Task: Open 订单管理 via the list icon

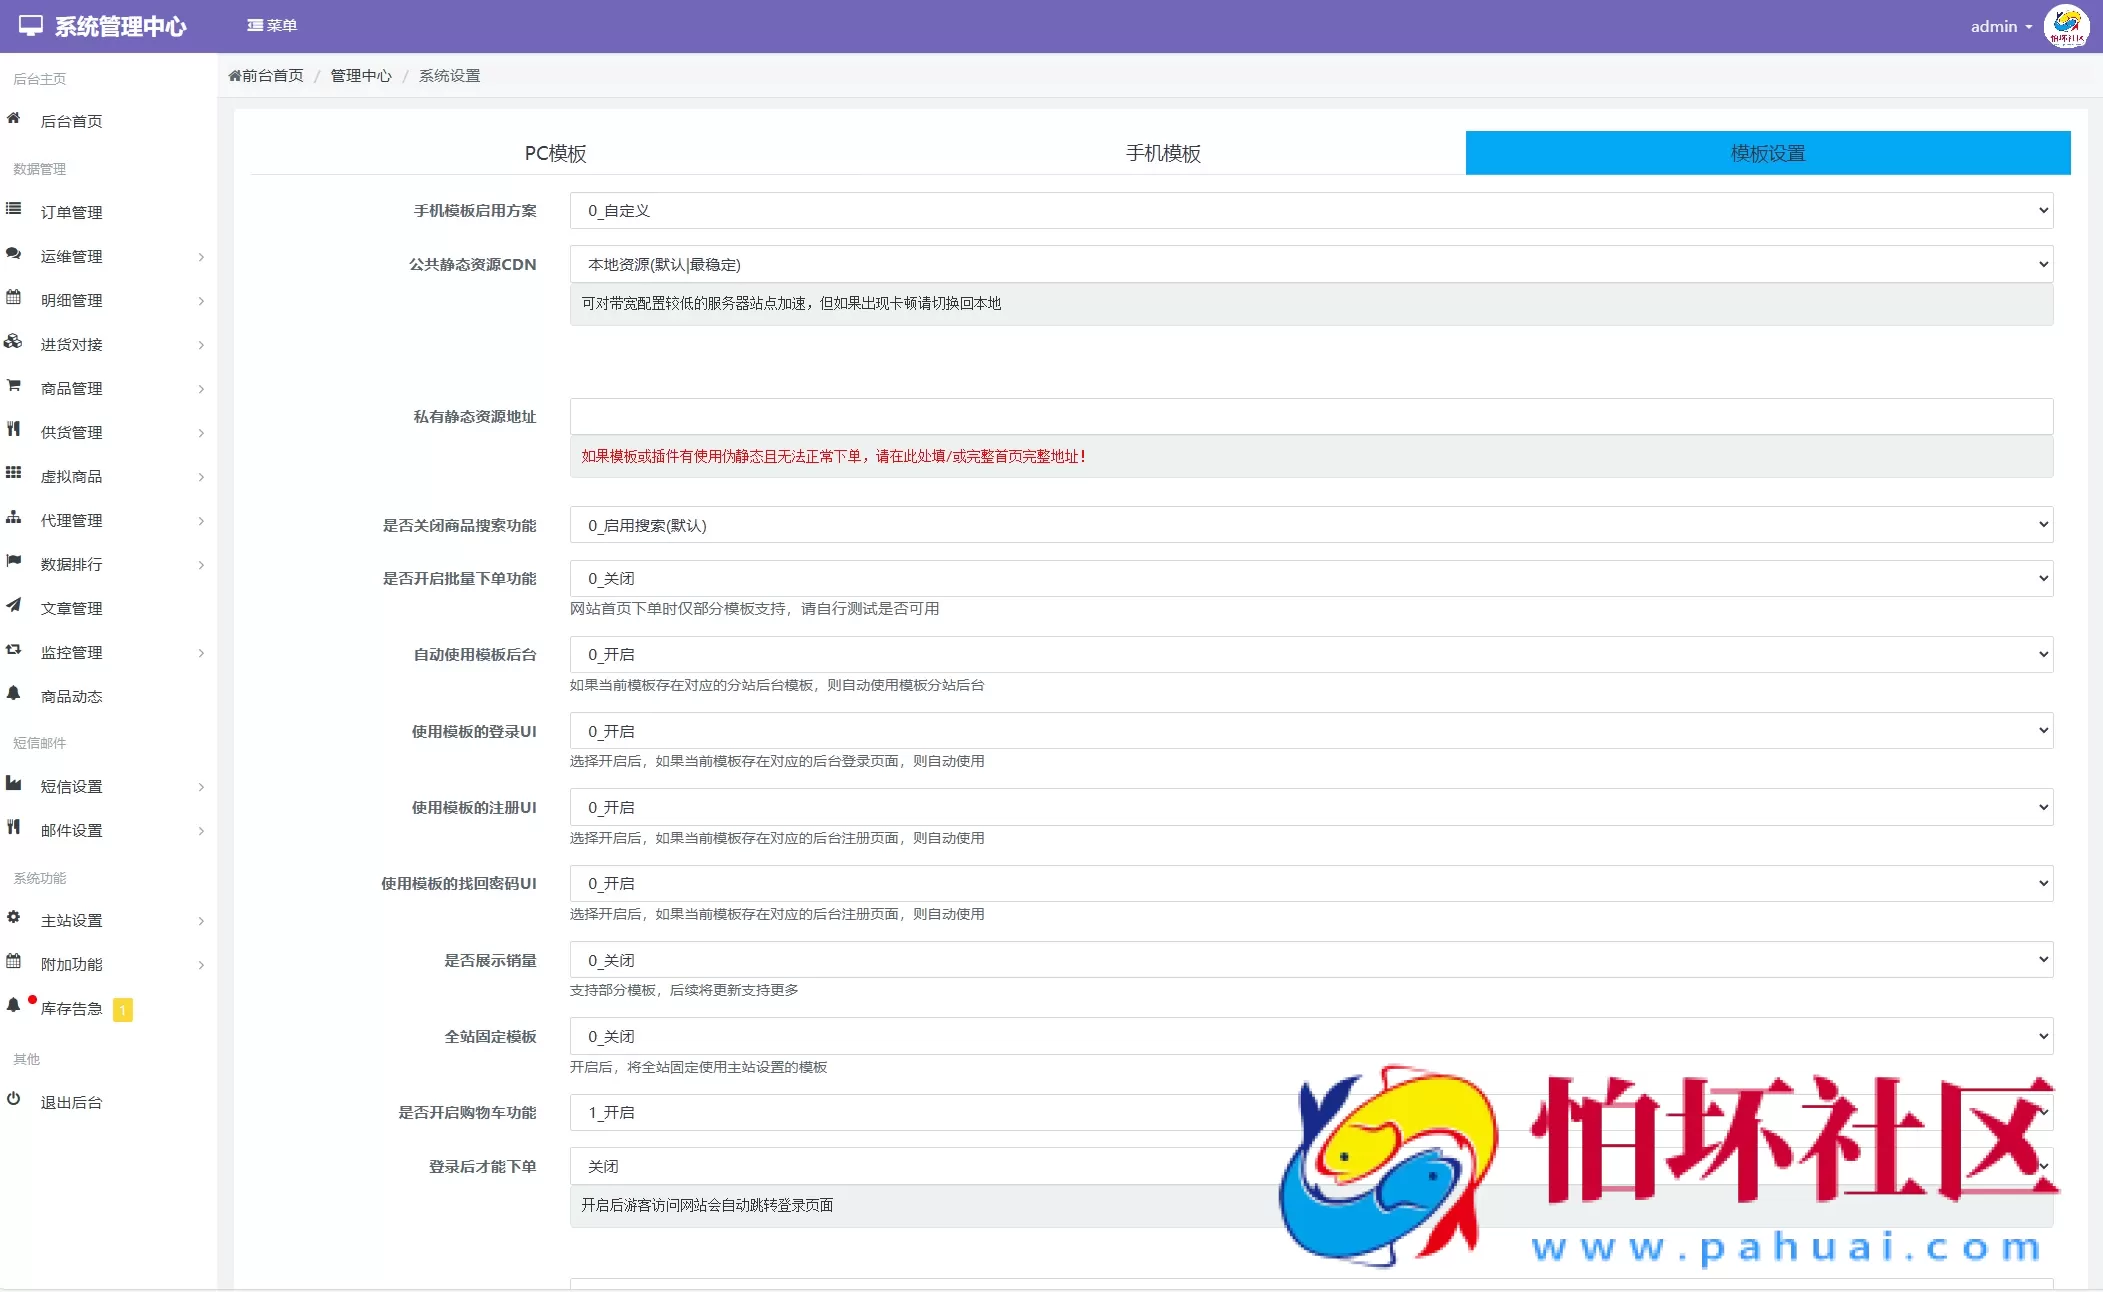Action: coord(13,208)
